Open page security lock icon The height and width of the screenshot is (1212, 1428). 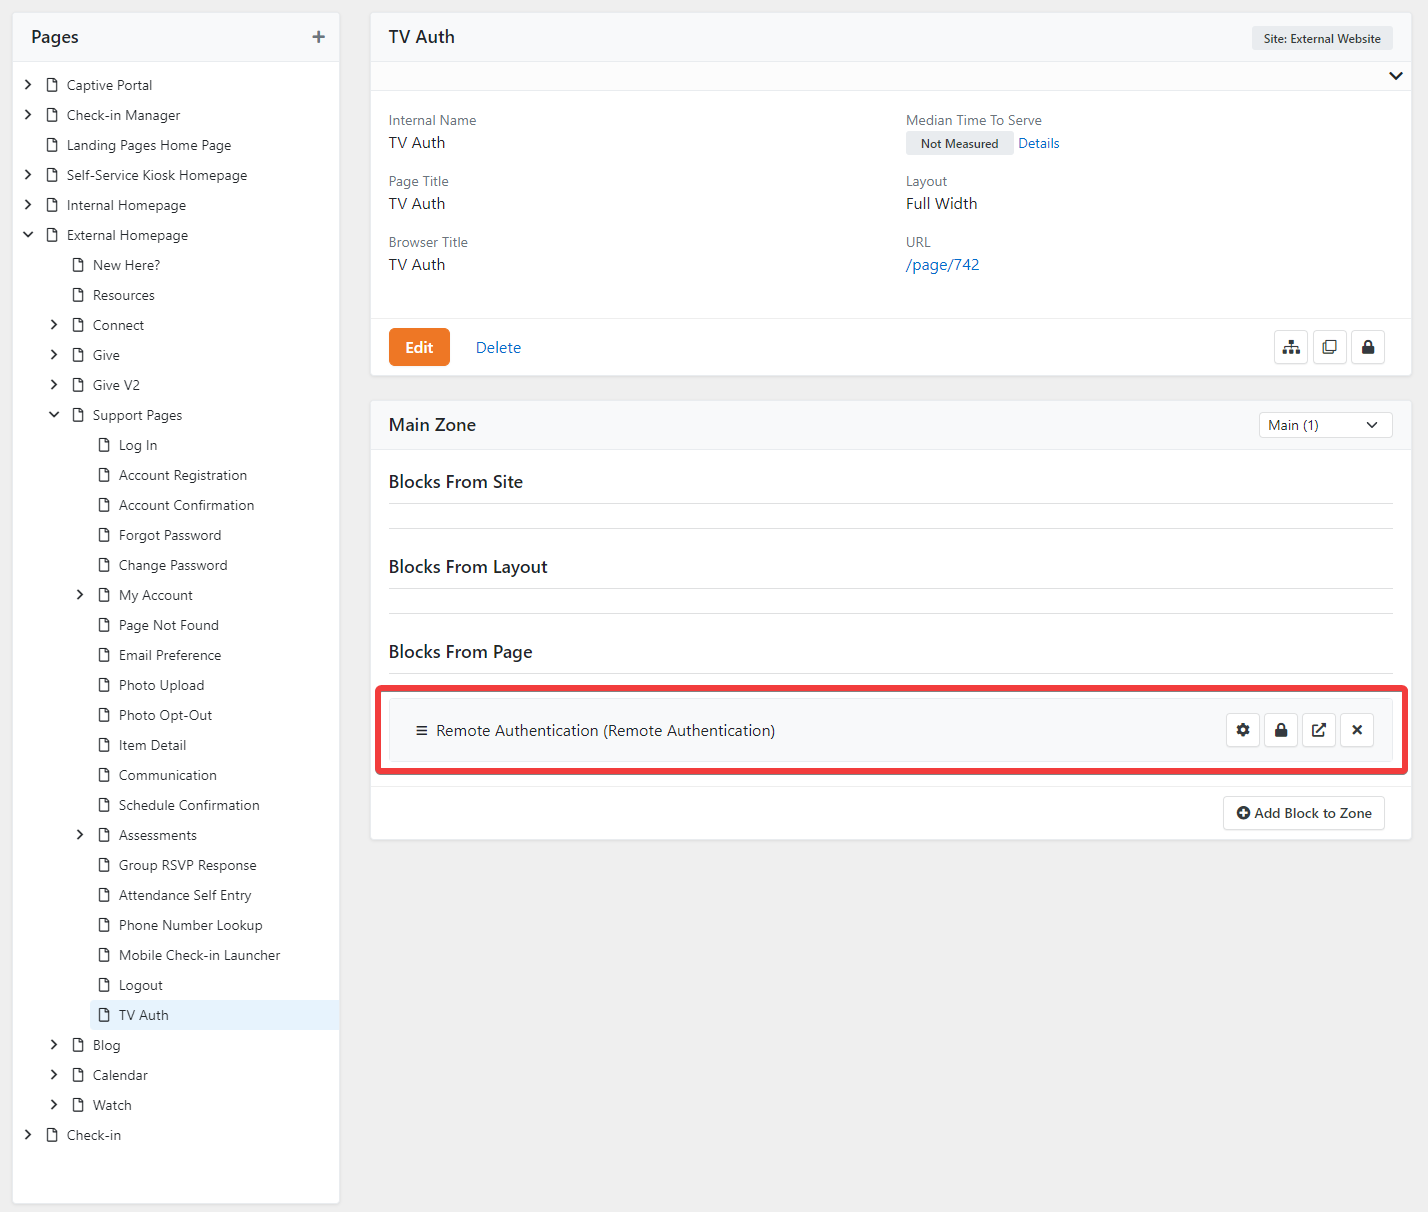point(1367,347)
